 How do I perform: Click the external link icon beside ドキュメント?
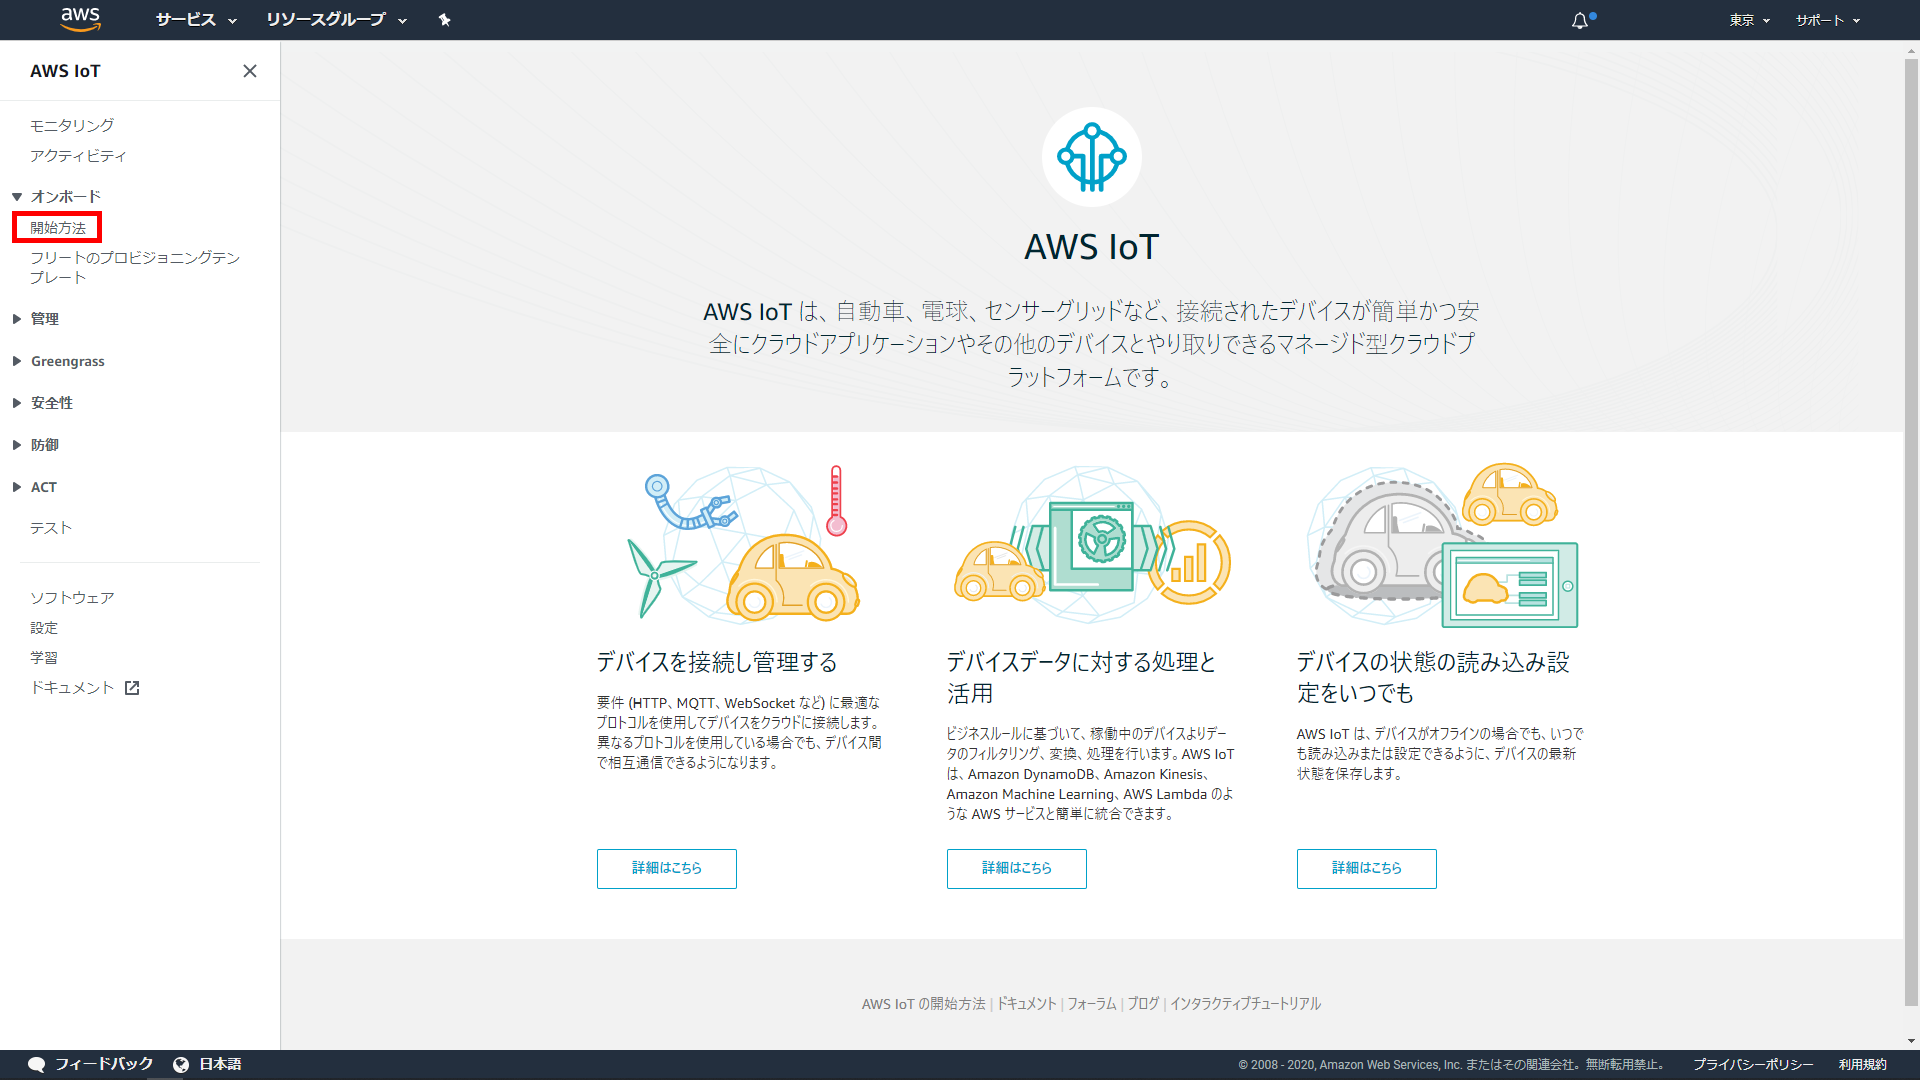tap(132, 688)
